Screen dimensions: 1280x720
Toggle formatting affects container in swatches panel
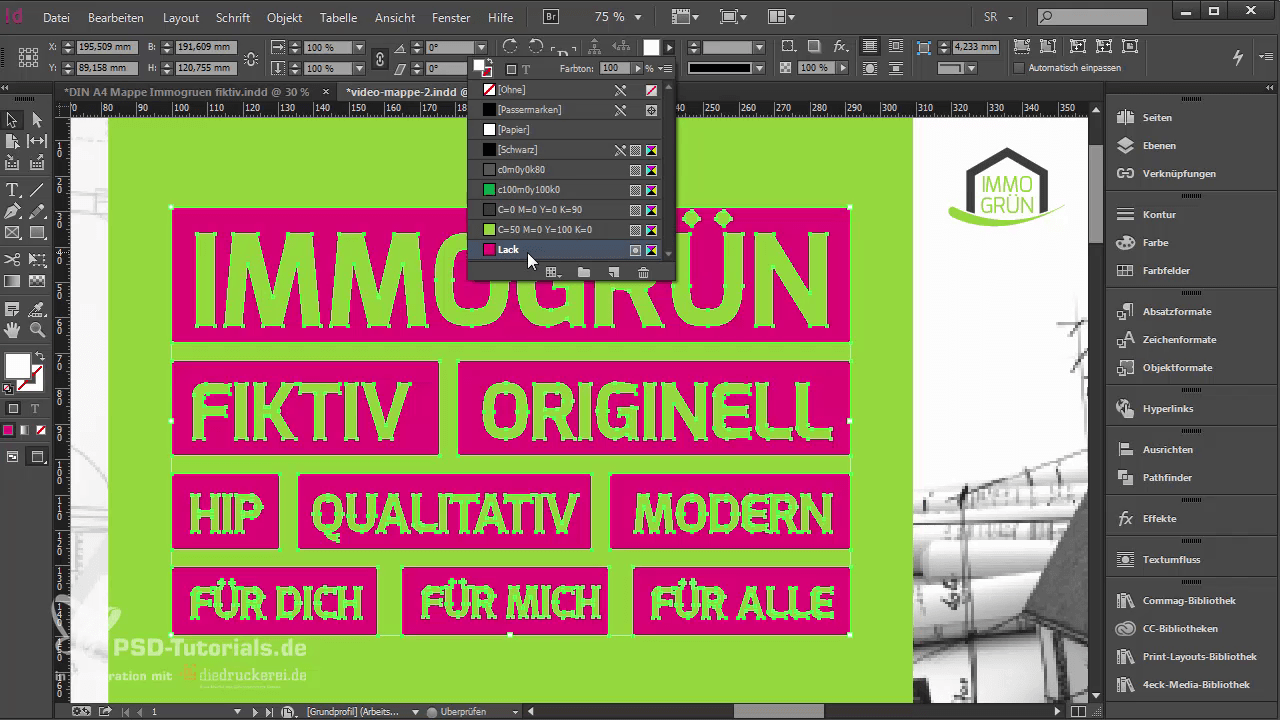coord(511,69)
